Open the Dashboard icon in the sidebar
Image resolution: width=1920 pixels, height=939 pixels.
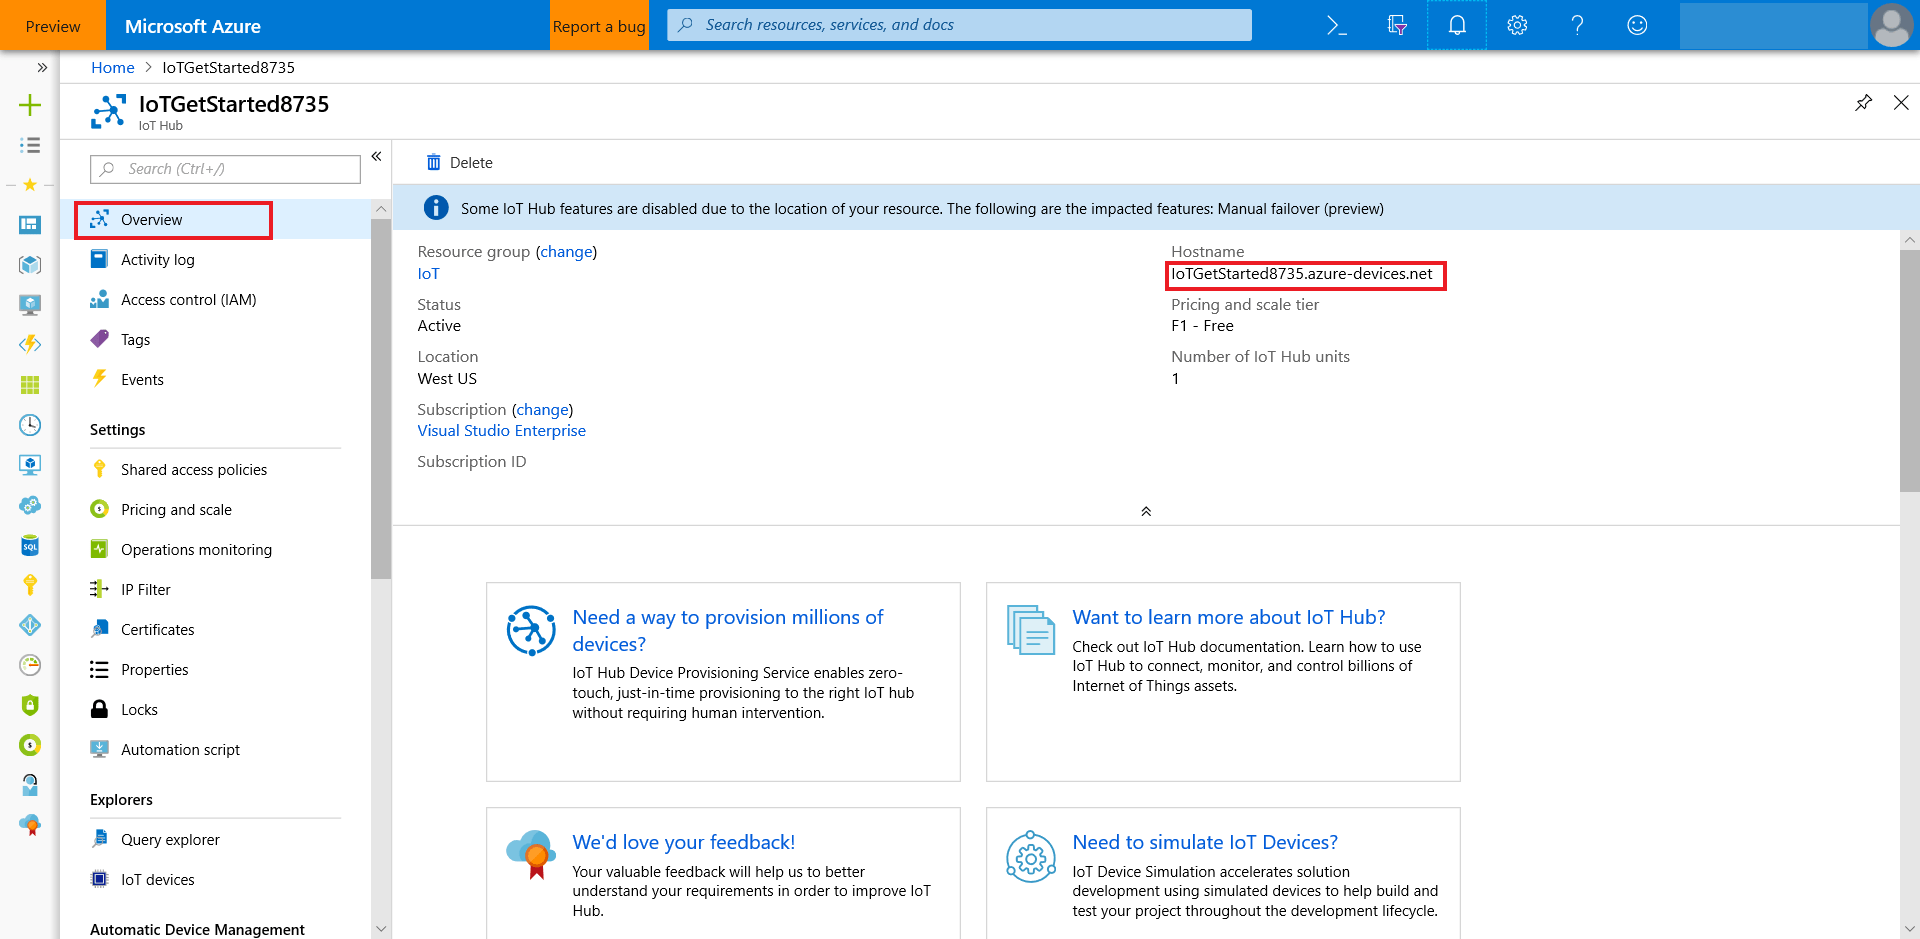(x=30, y=225)
